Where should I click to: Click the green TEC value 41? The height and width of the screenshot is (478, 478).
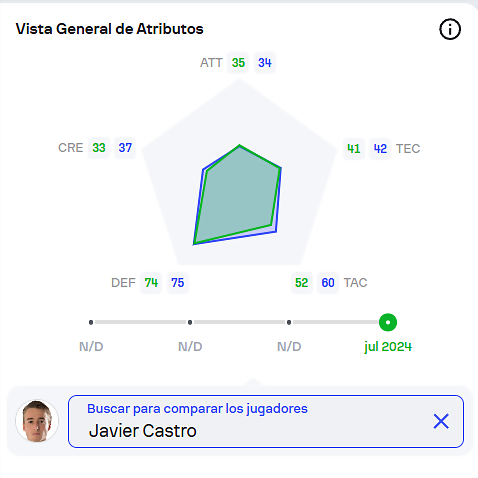(354, 149)
